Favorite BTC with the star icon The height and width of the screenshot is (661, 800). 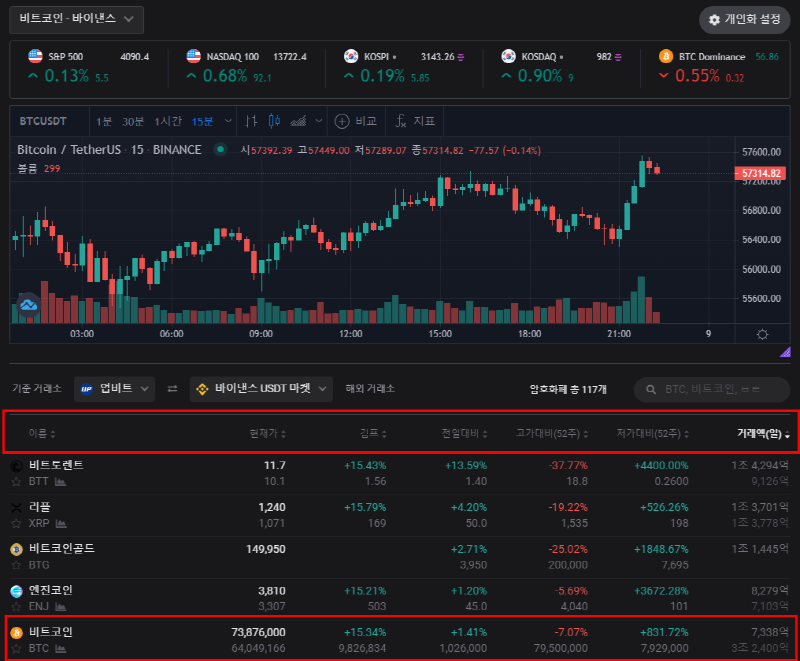tap(16, 649)
